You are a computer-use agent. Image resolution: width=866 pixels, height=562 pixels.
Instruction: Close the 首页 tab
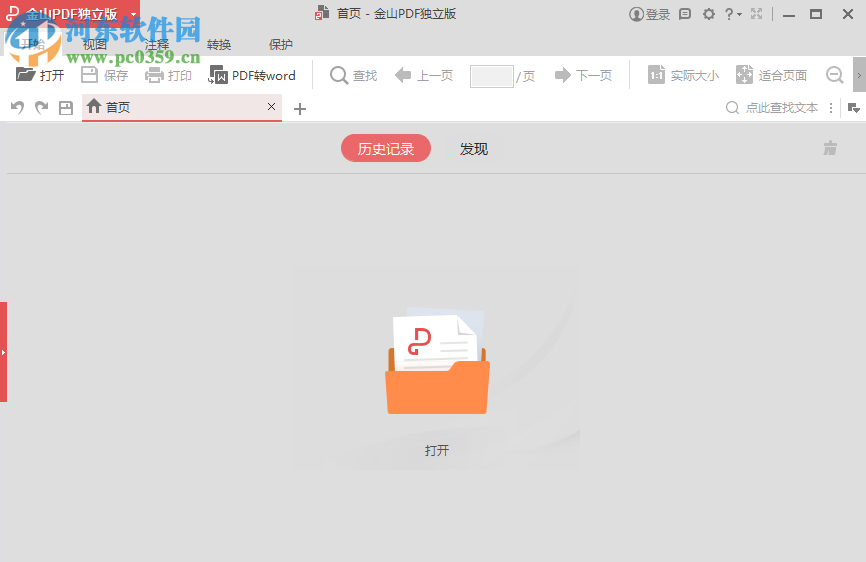(x=271, y=107)
